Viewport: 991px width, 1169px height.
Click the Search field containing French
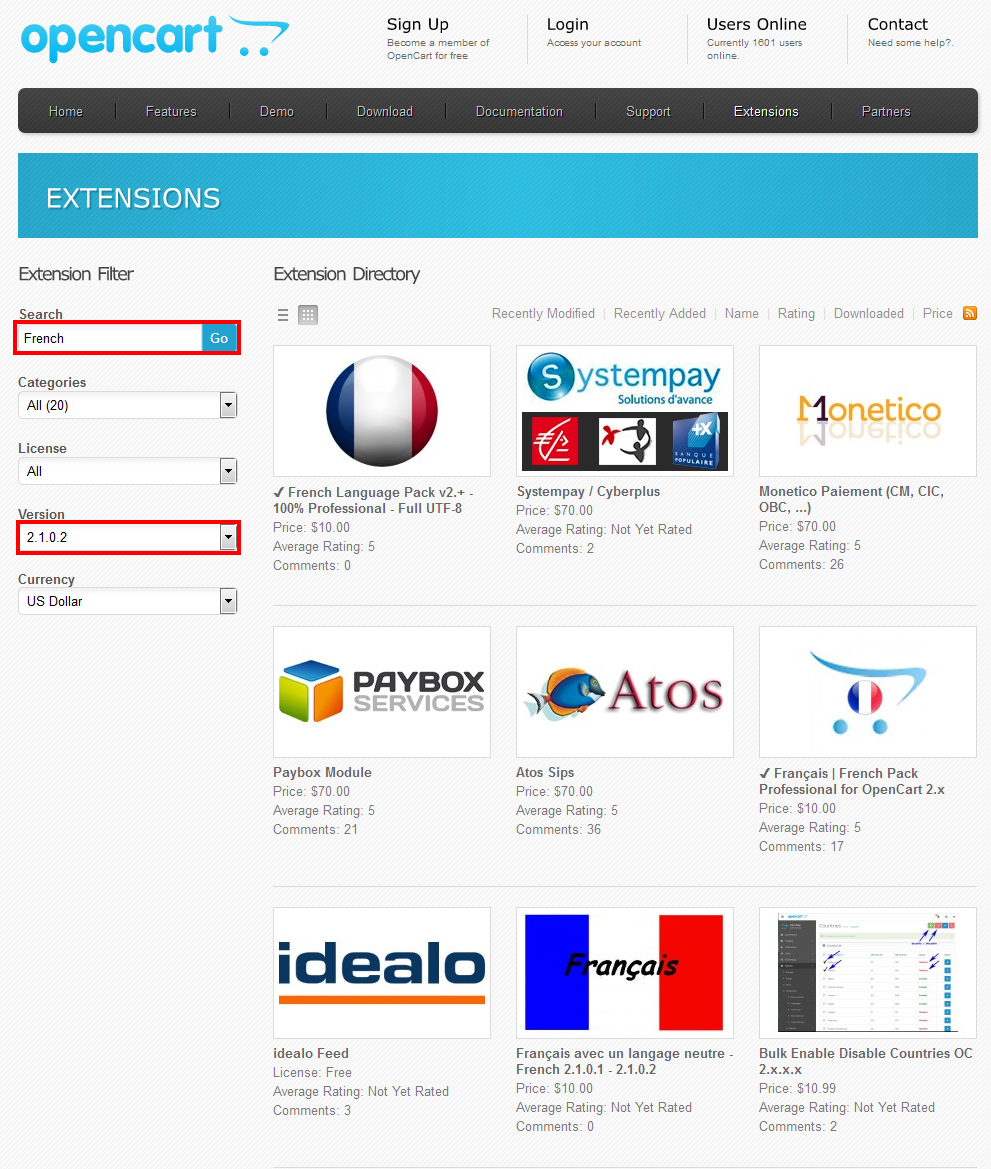pos(110,338)
